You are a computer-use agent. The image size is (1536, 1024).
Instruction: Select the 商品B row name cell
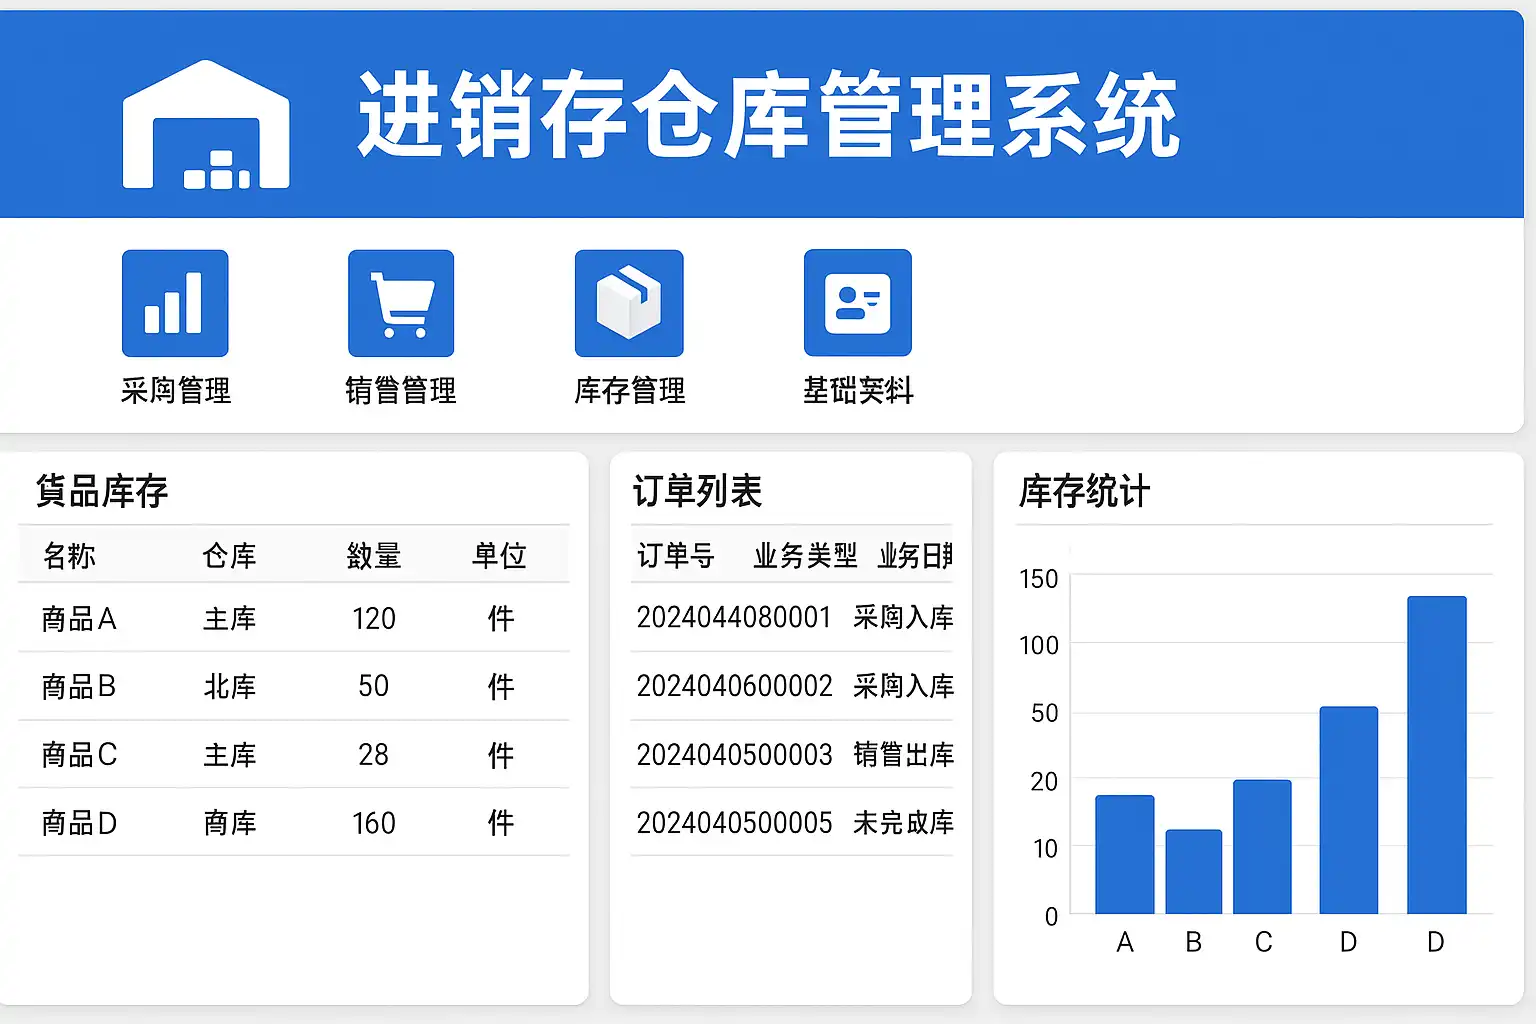click(79, 687)
